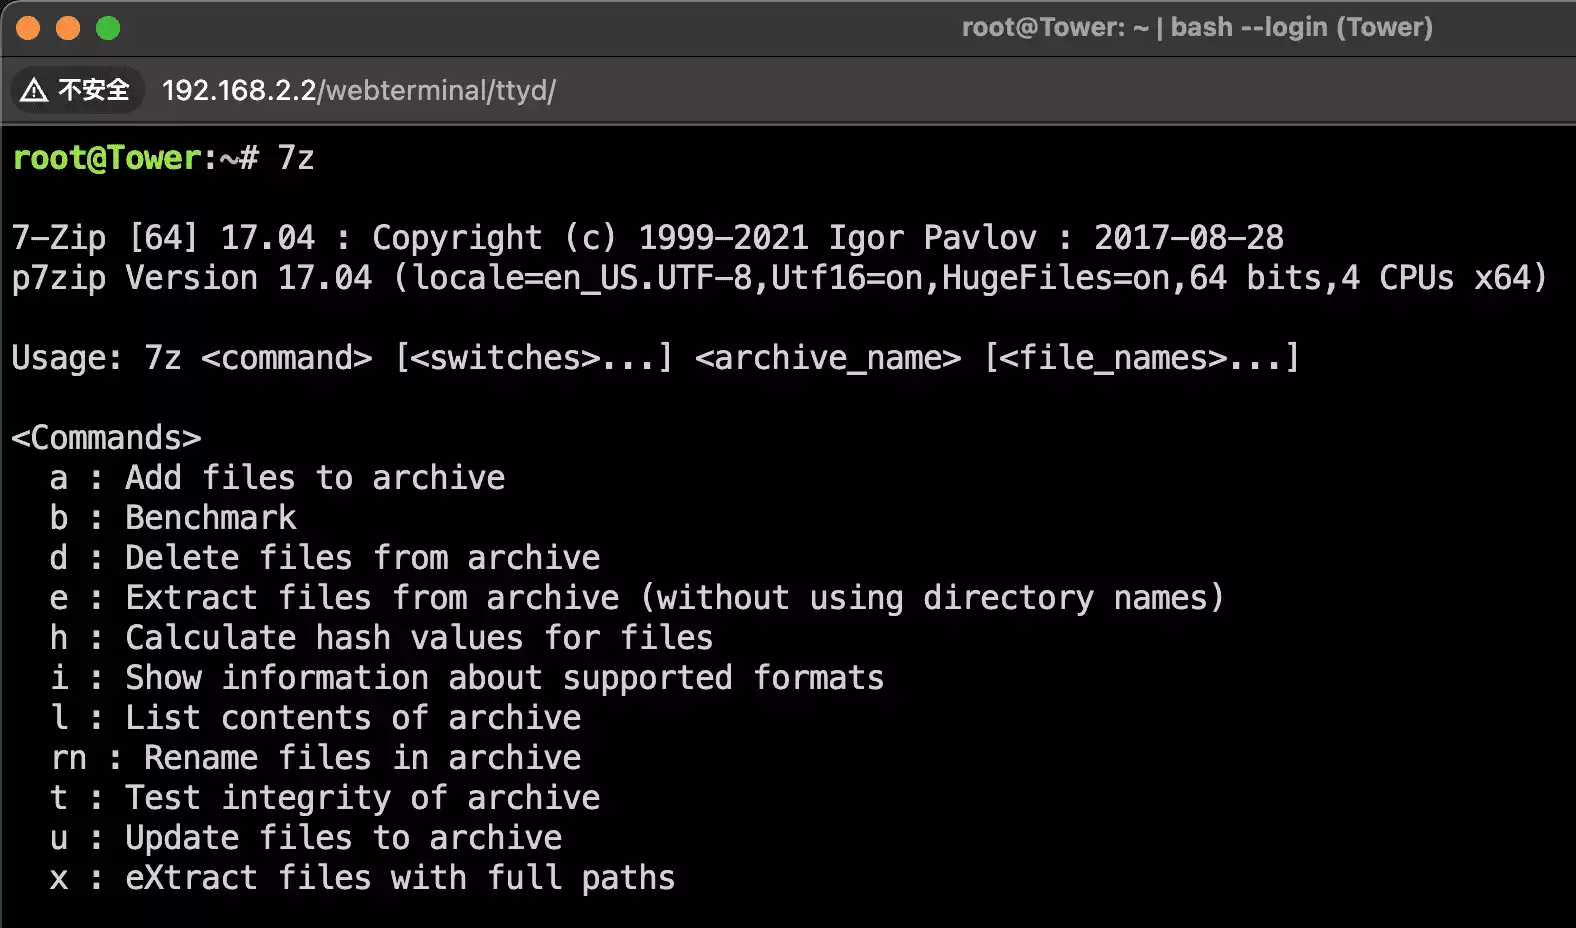Screen dimensions: 1576x928
Task: Open site info via the 不安全 label
Action: tap(93, 90)
